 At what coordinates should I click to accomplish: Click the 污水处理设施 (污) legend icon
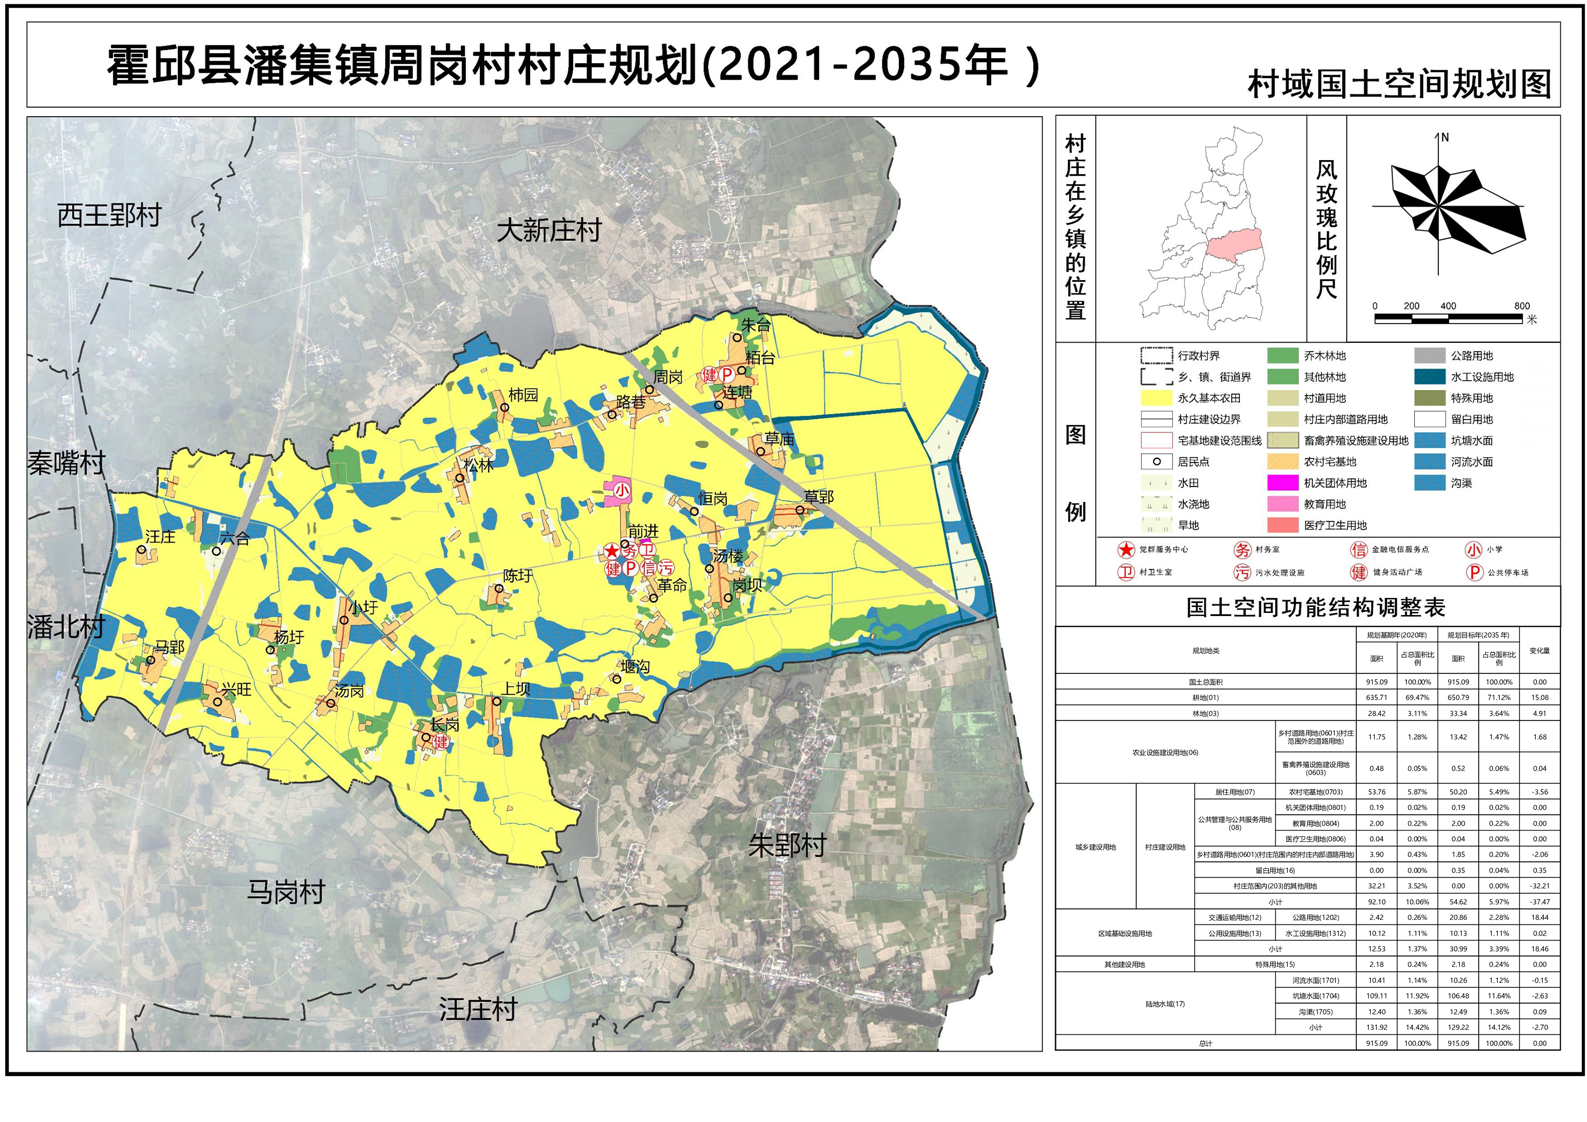click(x=1241, y=573)
